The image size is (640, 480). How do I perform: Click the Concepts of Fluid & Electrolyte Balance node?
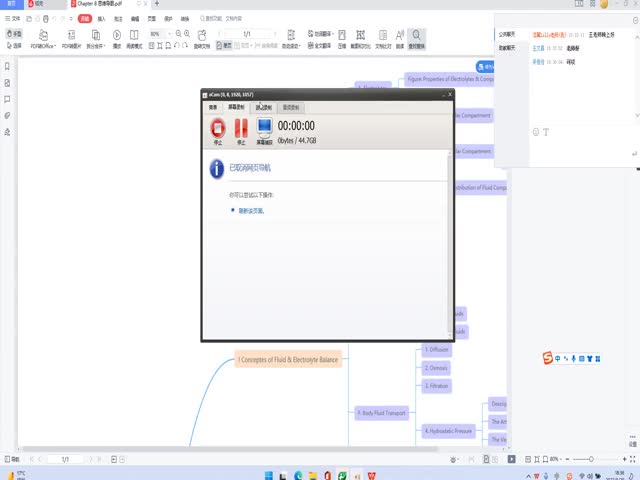pyautogui.click(x=288, y=359)
